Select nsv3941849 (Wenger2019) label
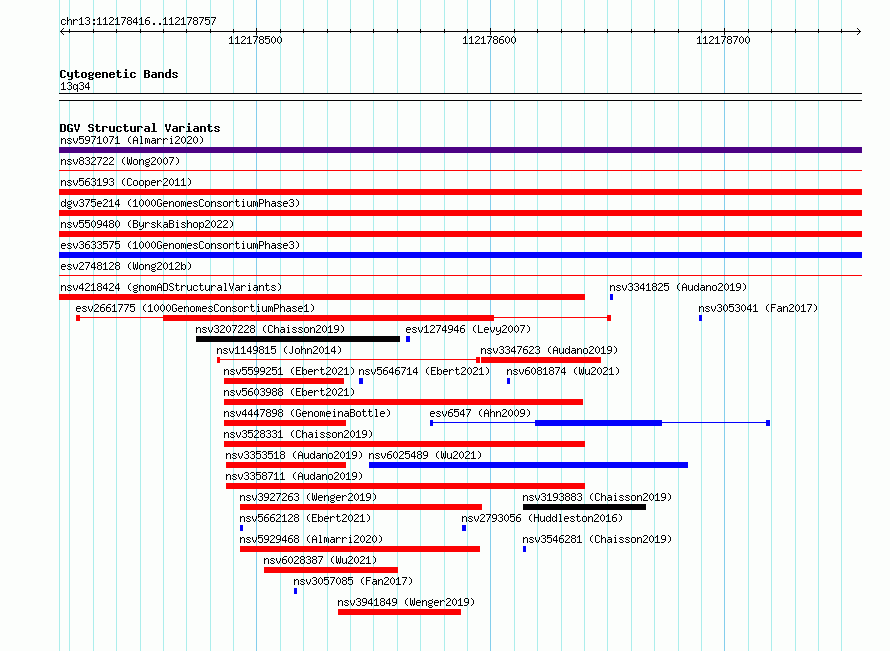Image resolution: width=890 pixels, height=651 pixels. (x=406, y=602)
